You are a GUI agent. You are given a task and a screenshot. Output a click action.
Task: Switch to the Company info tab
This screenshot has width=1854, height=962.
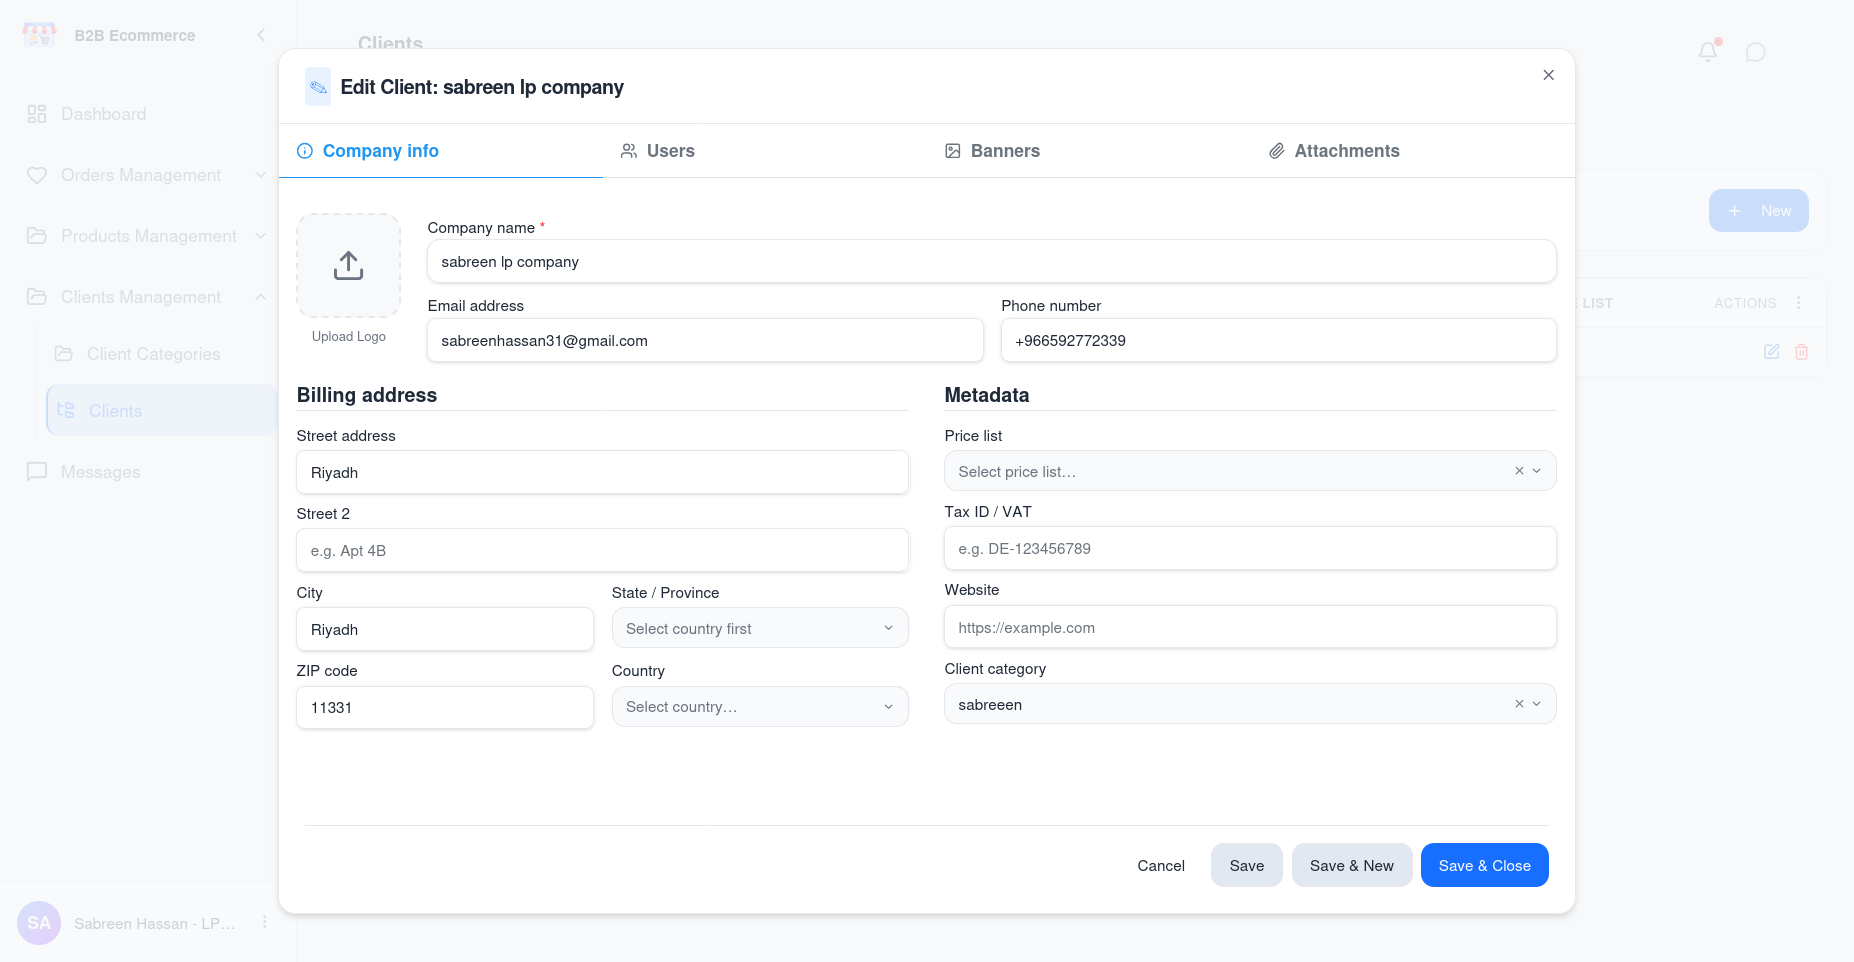pyautogui.click(x=441, y=151)
